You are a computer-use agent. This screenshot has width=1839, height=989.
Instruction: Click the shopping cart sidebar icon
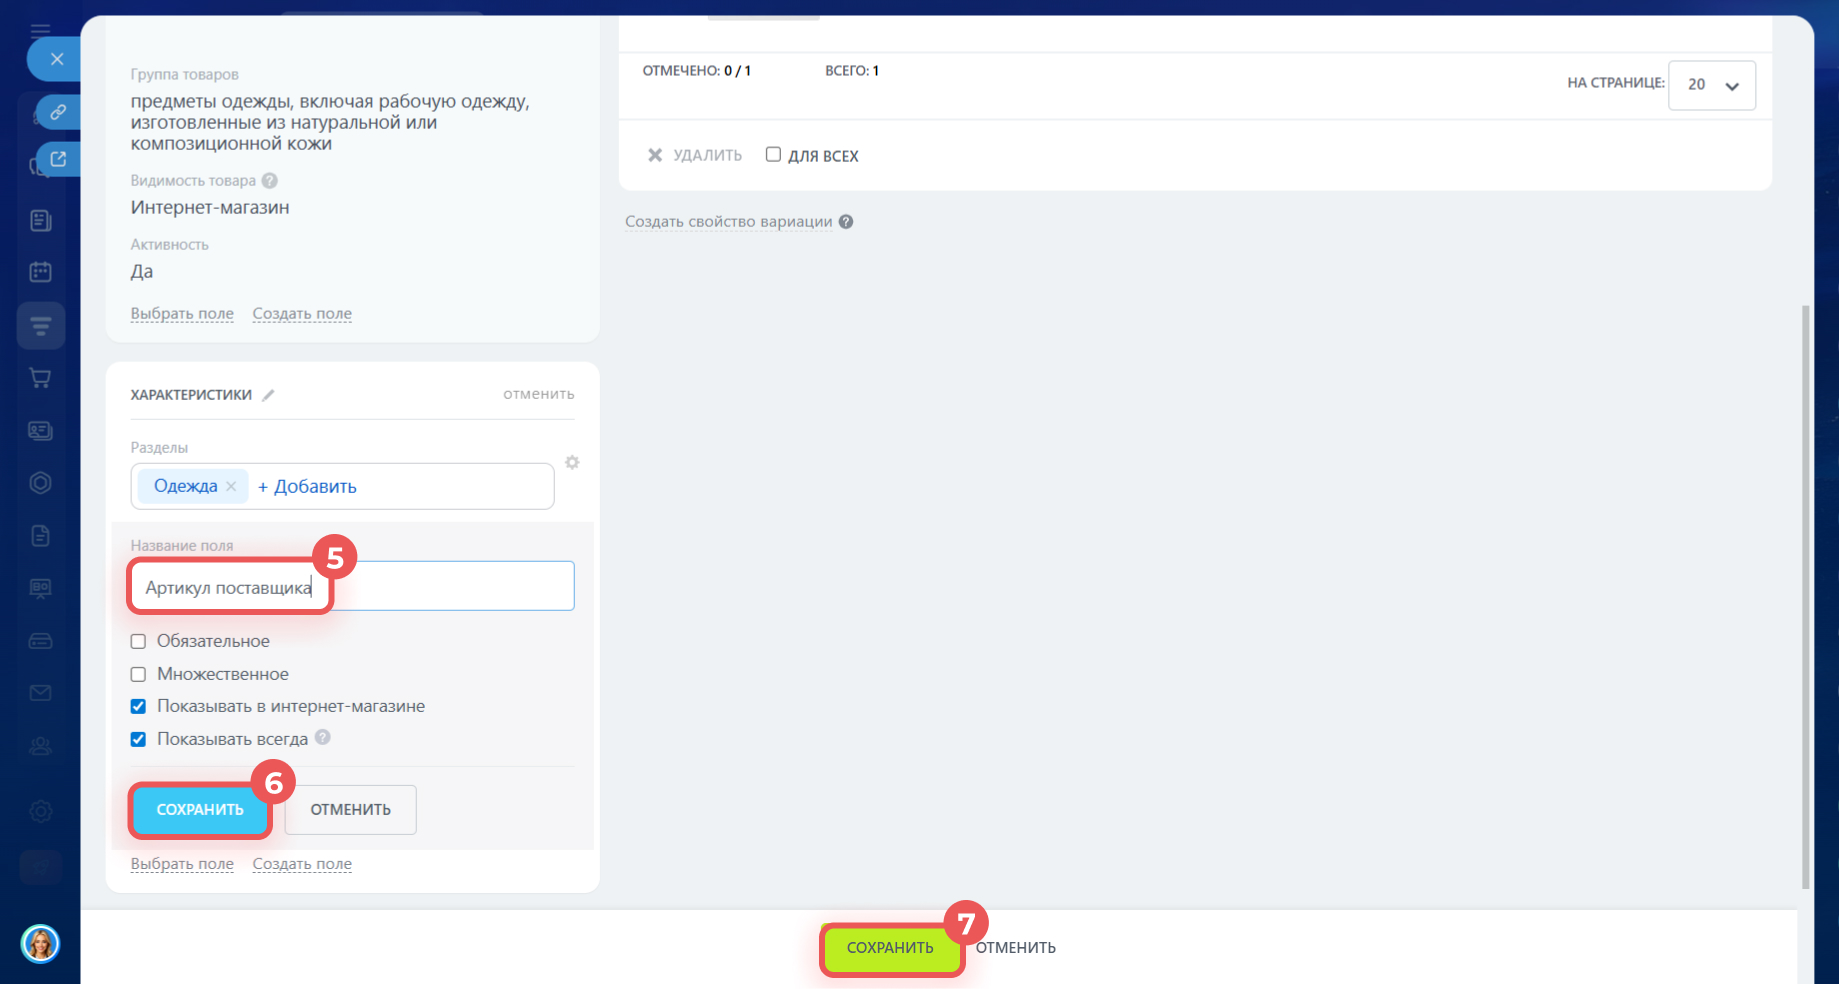tap(40, 378)
